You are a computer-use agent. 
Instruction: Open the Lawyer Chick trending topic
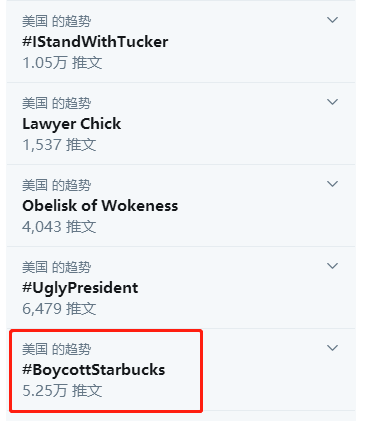[71, 124]
